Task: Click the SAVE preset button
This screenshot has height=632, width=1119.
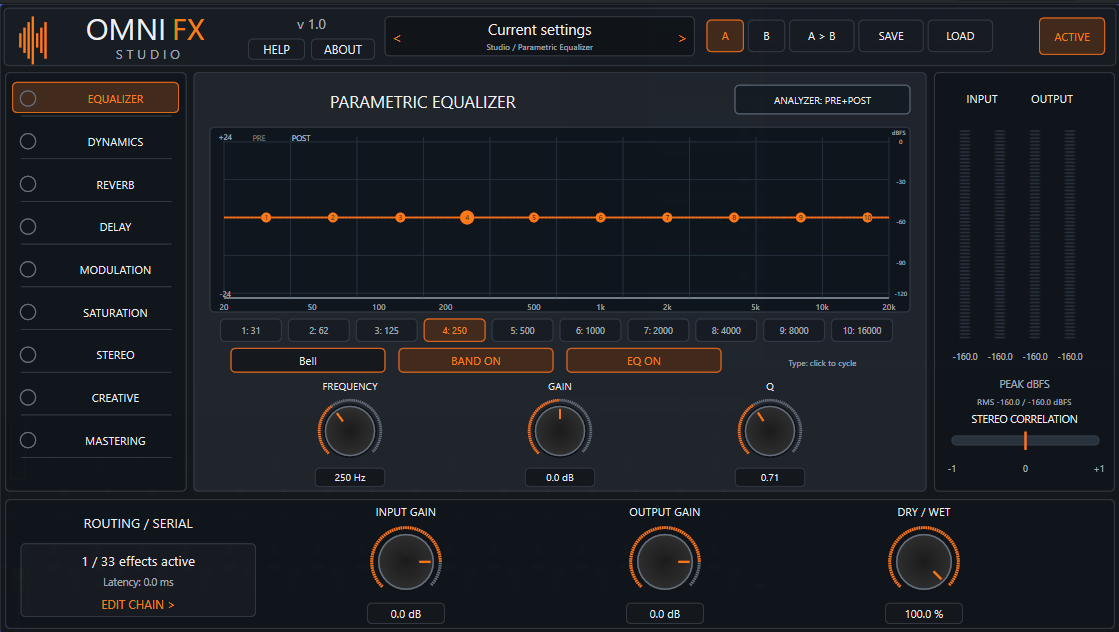Action: click(891, 36)
